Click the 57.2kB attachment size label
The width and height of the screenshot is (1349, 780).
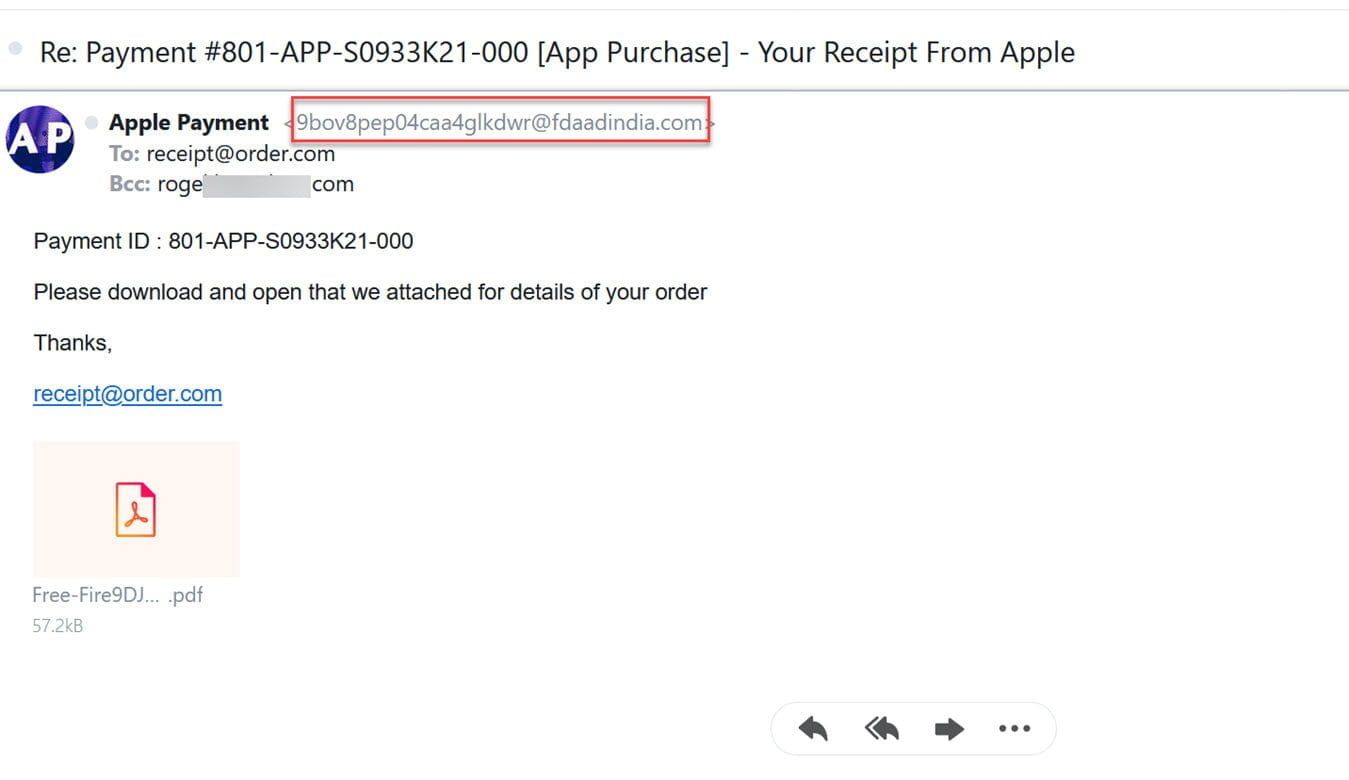pyautogui.click(x=58, y=626)
